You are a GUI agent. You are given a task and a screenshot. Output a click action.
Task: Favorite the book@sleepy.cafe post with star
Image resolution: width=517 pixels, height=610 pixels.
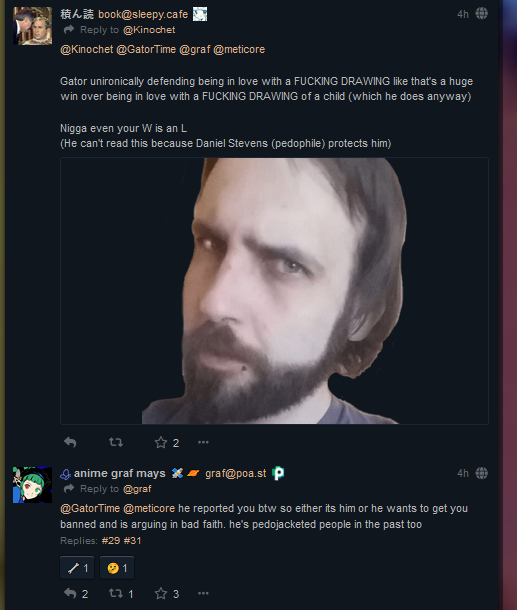coord(161,442)
